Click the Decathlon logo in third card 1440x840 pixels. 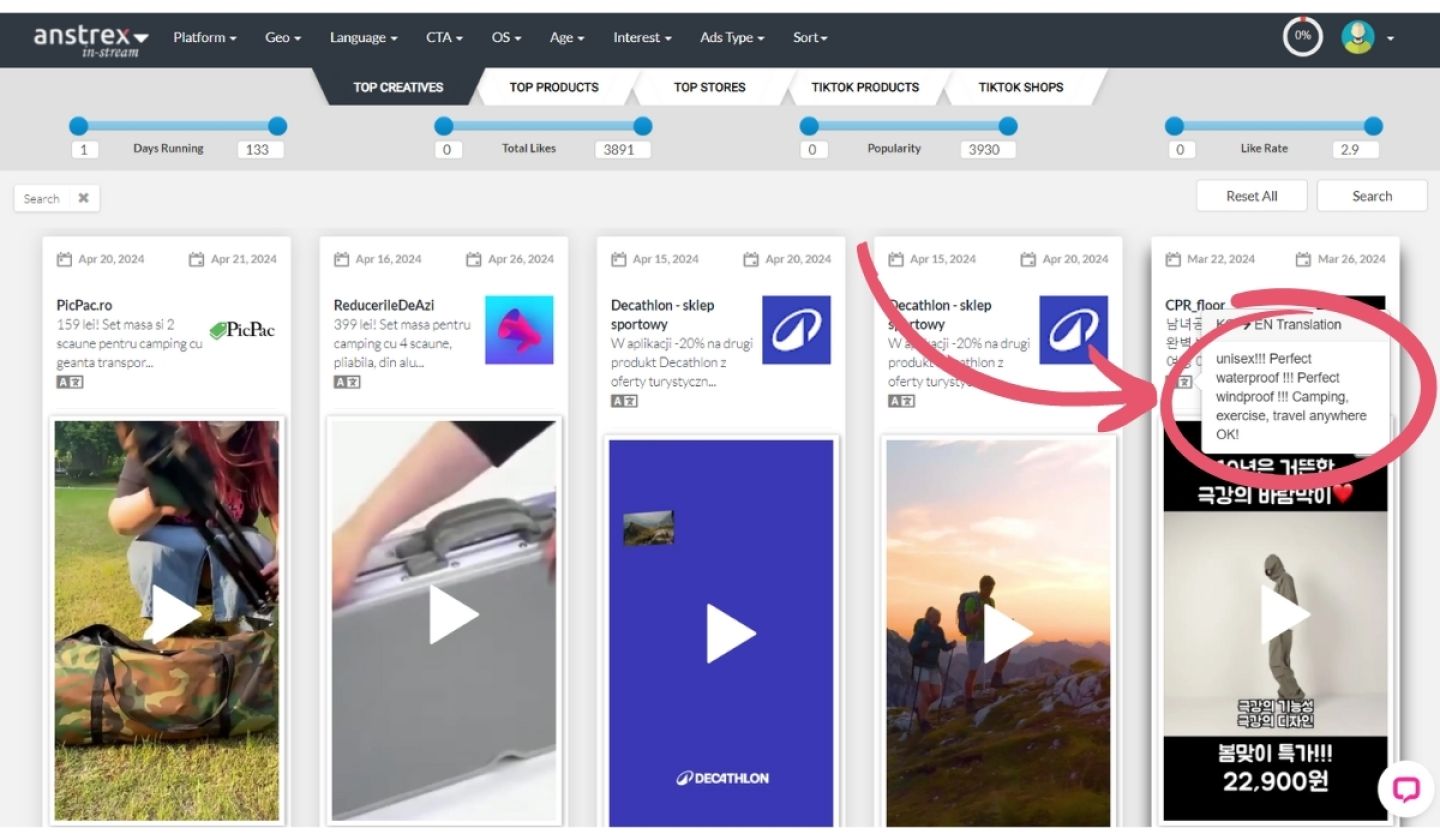pos(795,330)
